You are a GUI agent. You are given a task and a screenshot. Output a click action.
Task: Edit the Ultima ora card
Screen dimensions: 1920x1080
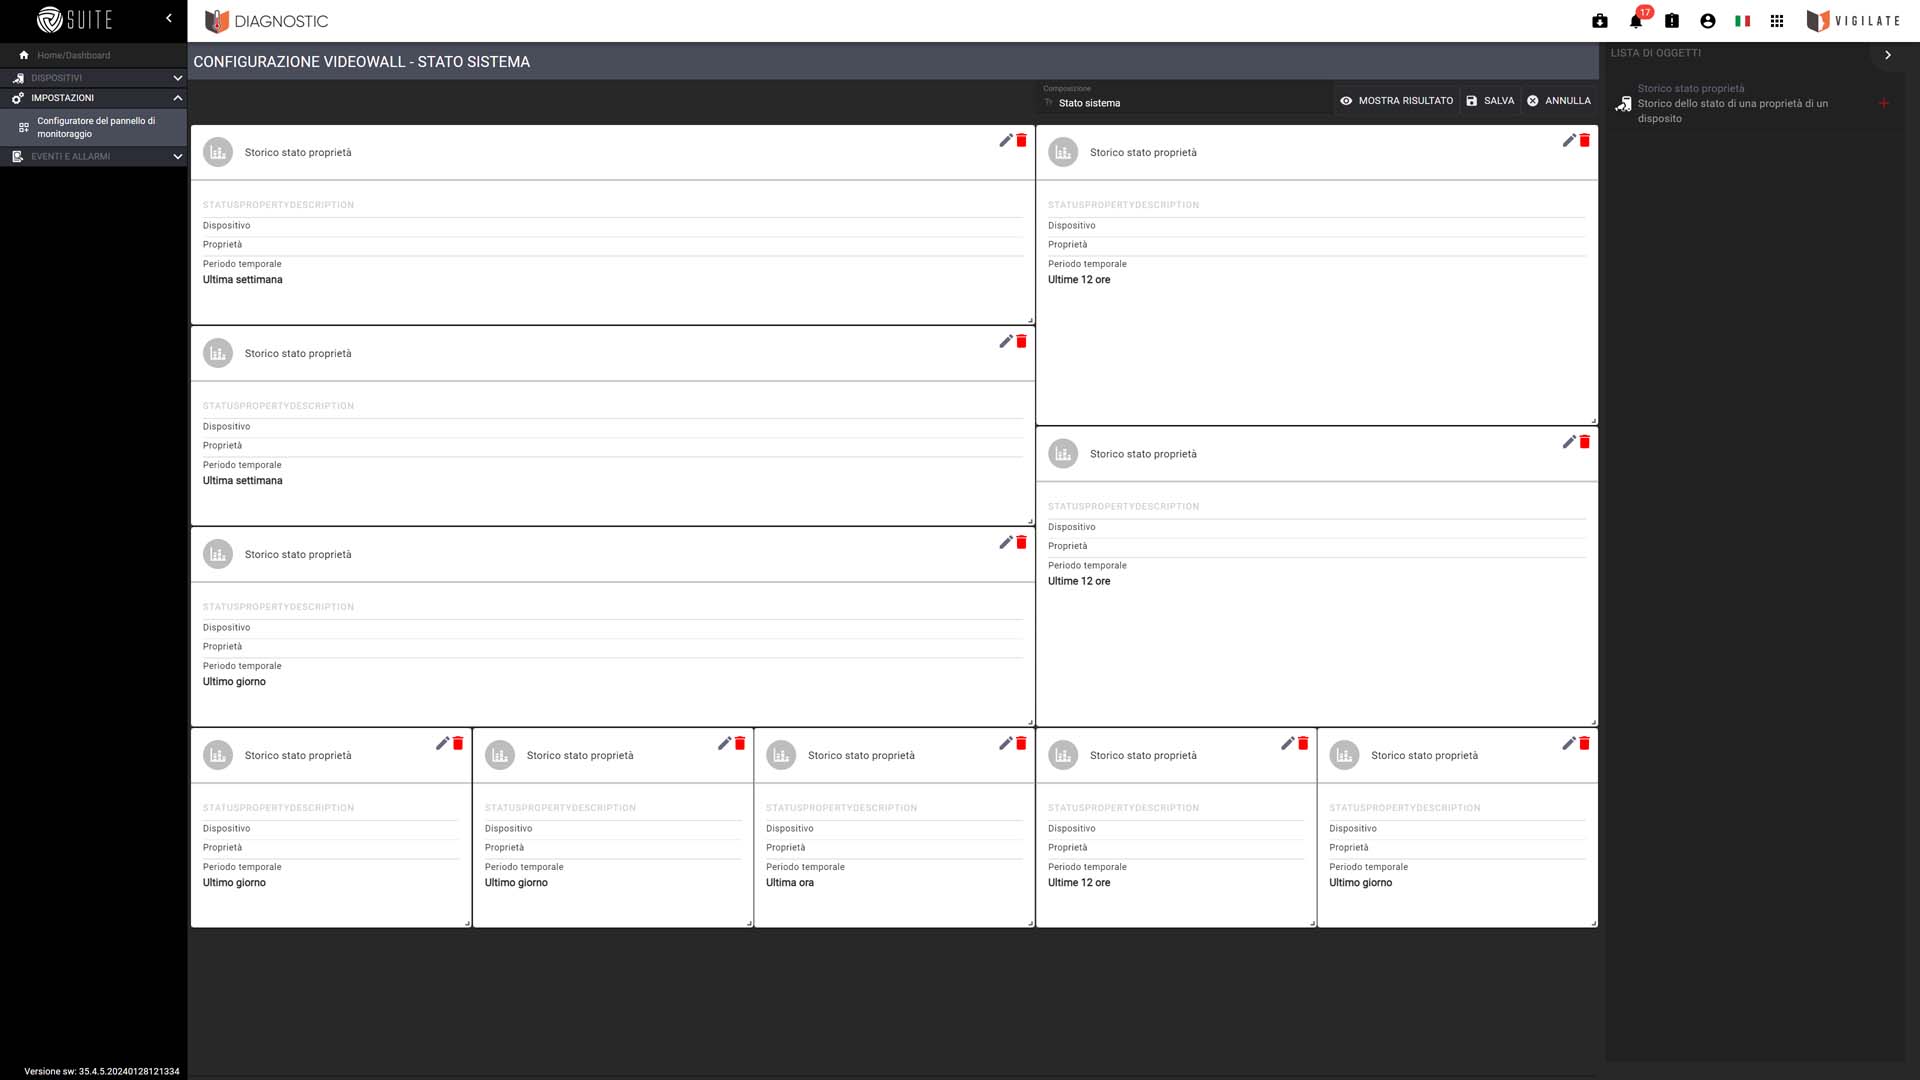[1006, 744]
